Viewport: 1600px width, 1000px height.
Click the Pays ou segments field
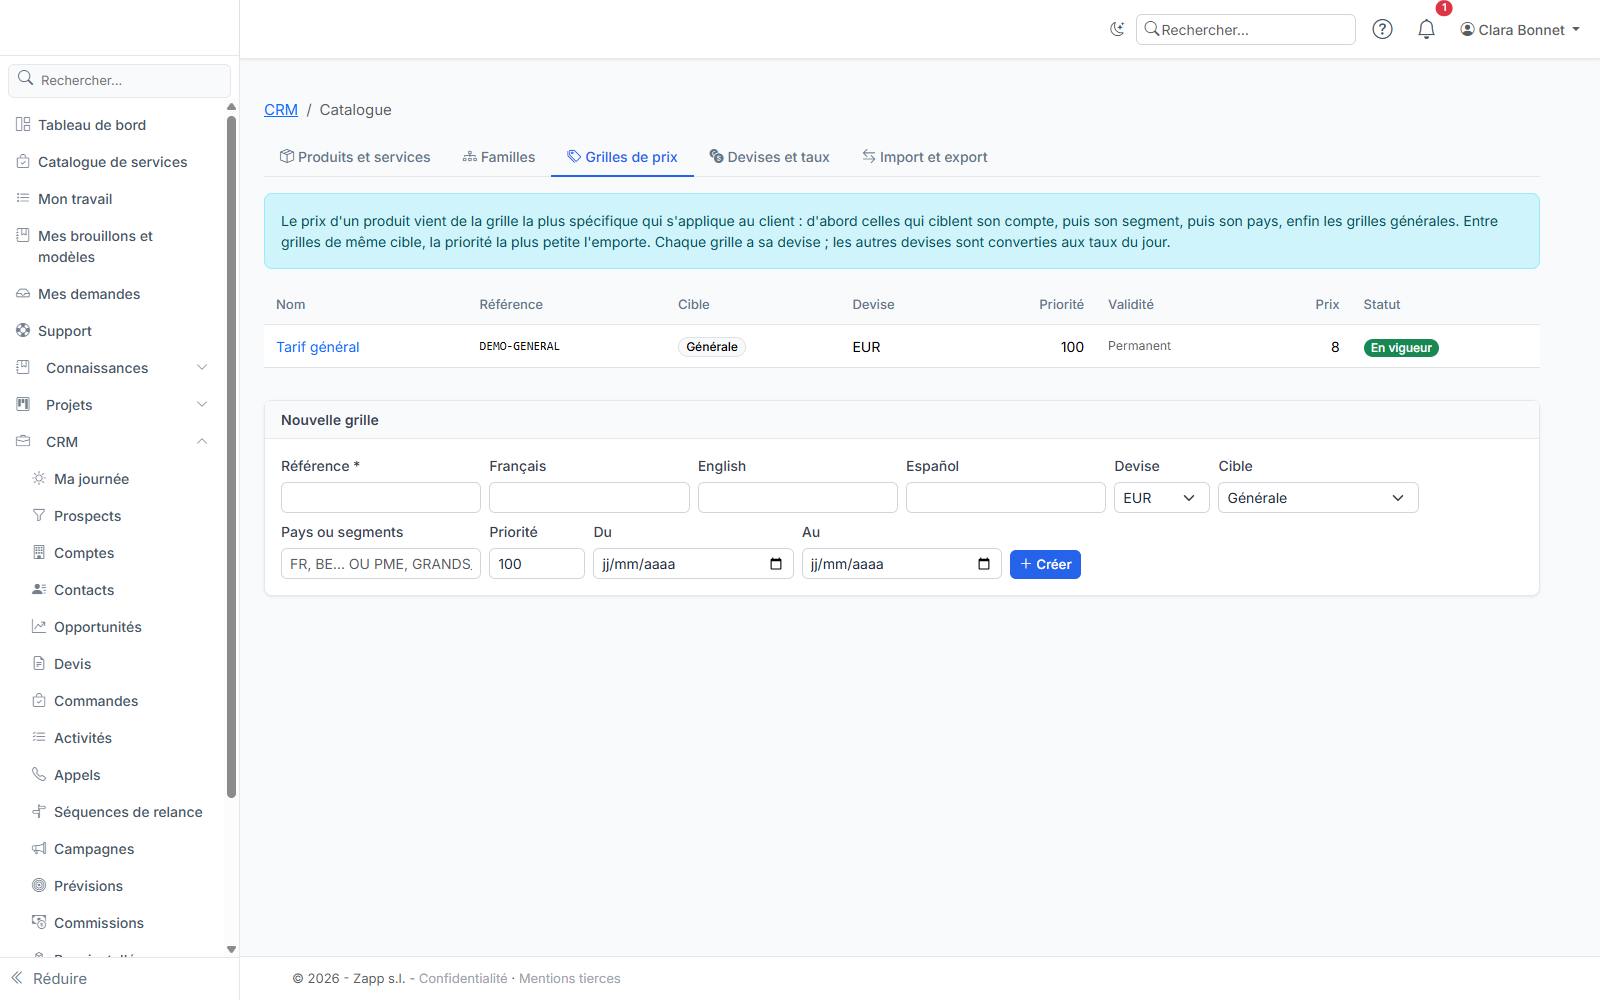[381, 564]
